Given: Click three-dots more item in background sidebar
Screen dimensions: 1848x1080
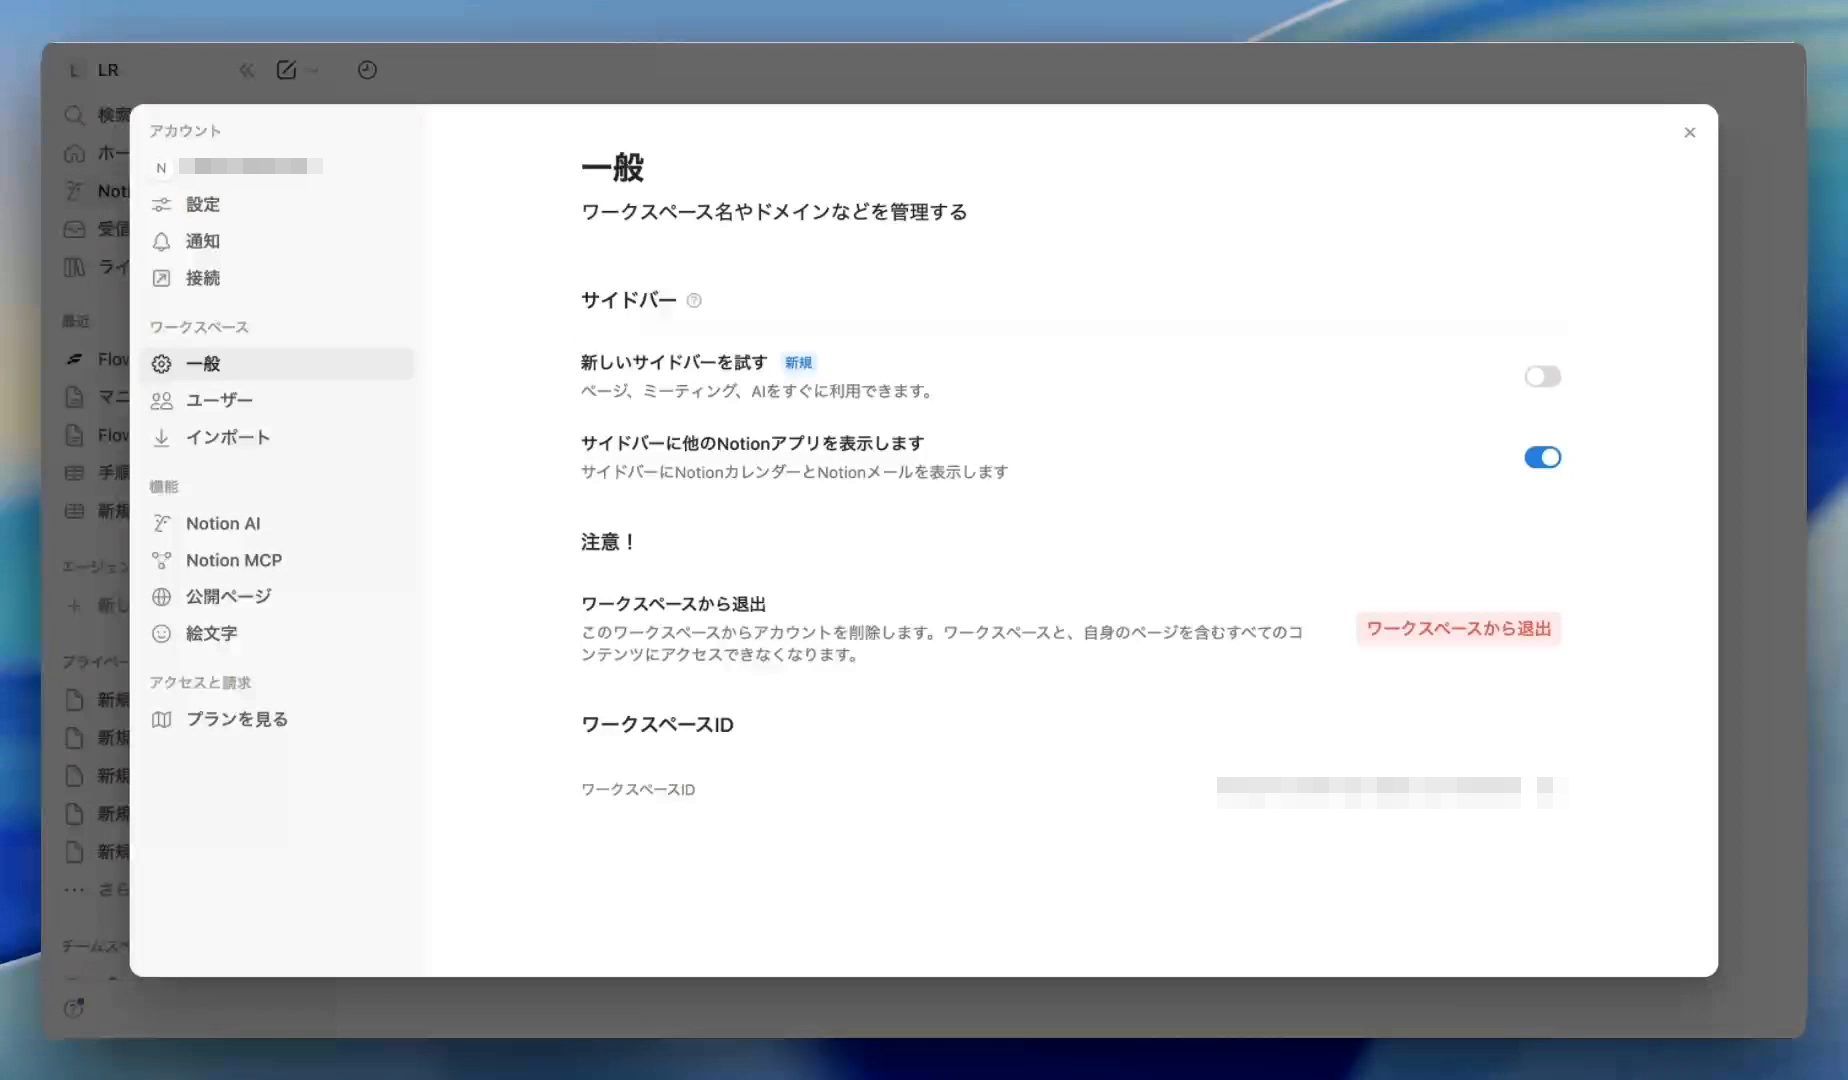Looking at the screenshot, I should pos(74,889).
